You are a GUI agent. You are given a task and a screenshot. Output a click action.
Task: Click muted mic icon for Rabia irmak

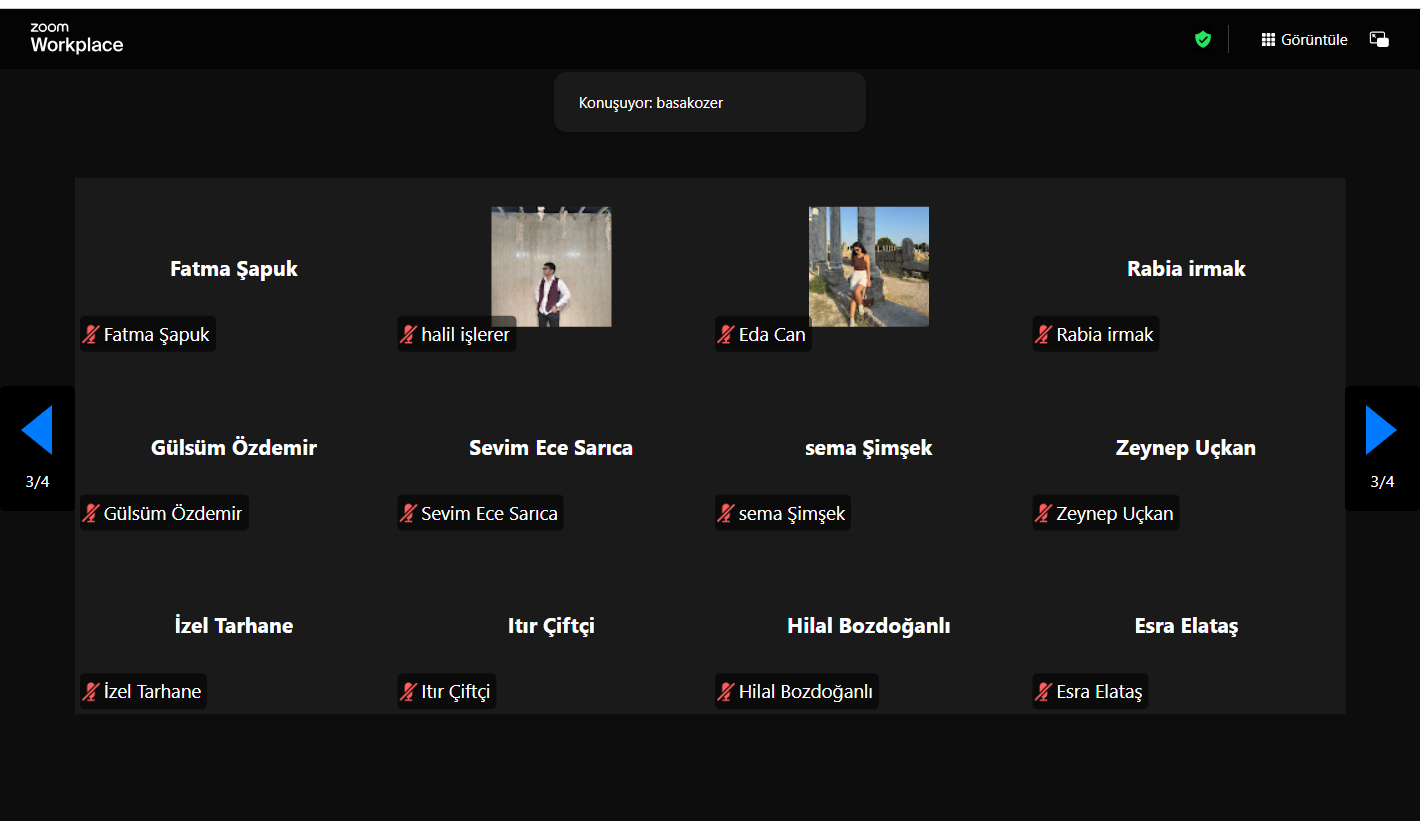[x=1043, y=335]
